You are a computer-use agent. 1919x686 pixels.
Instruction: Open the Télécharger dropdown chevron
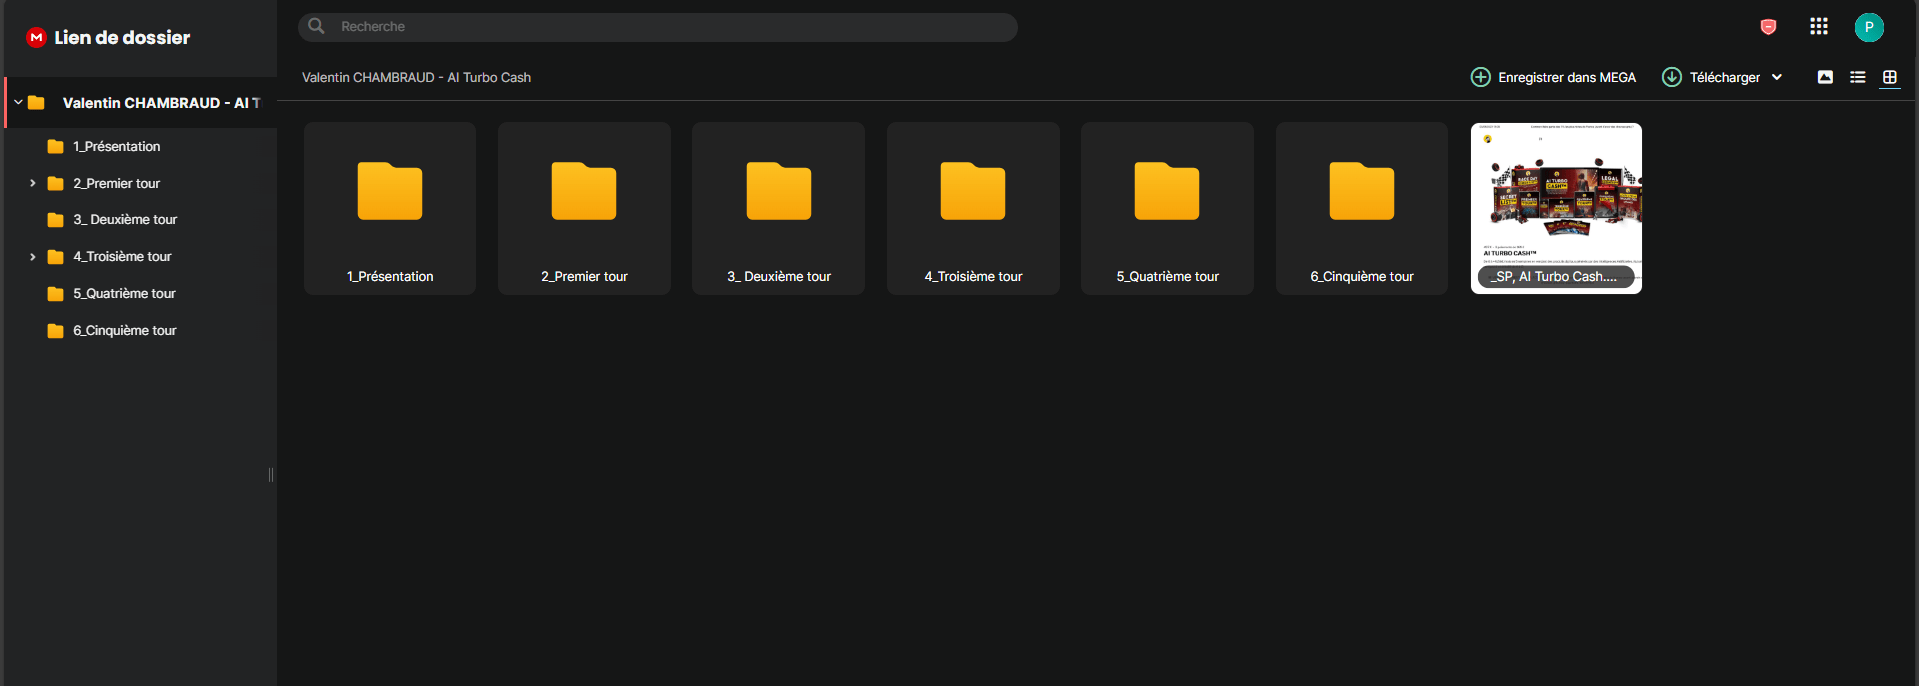click(x=1777, y=77)
